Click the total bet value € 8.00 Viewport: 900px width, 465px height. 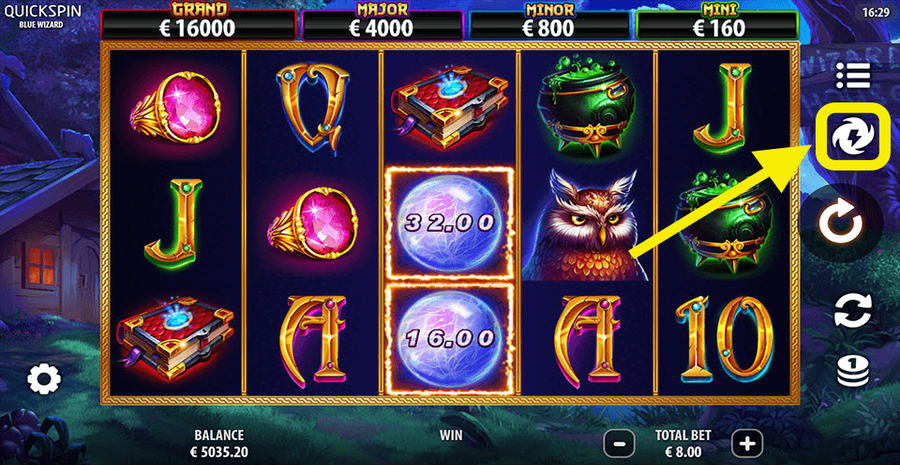coord(683,452)
